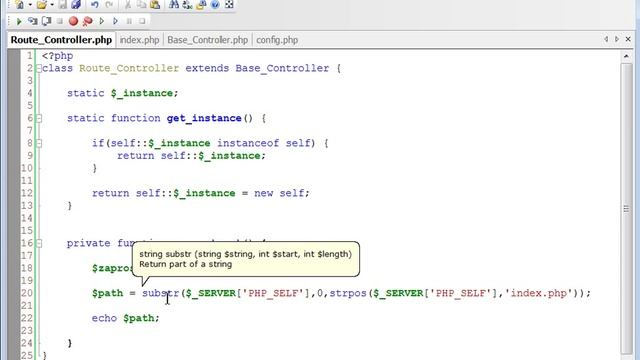
Task: Click the padlock icon in toolbar
Action: 201,5
